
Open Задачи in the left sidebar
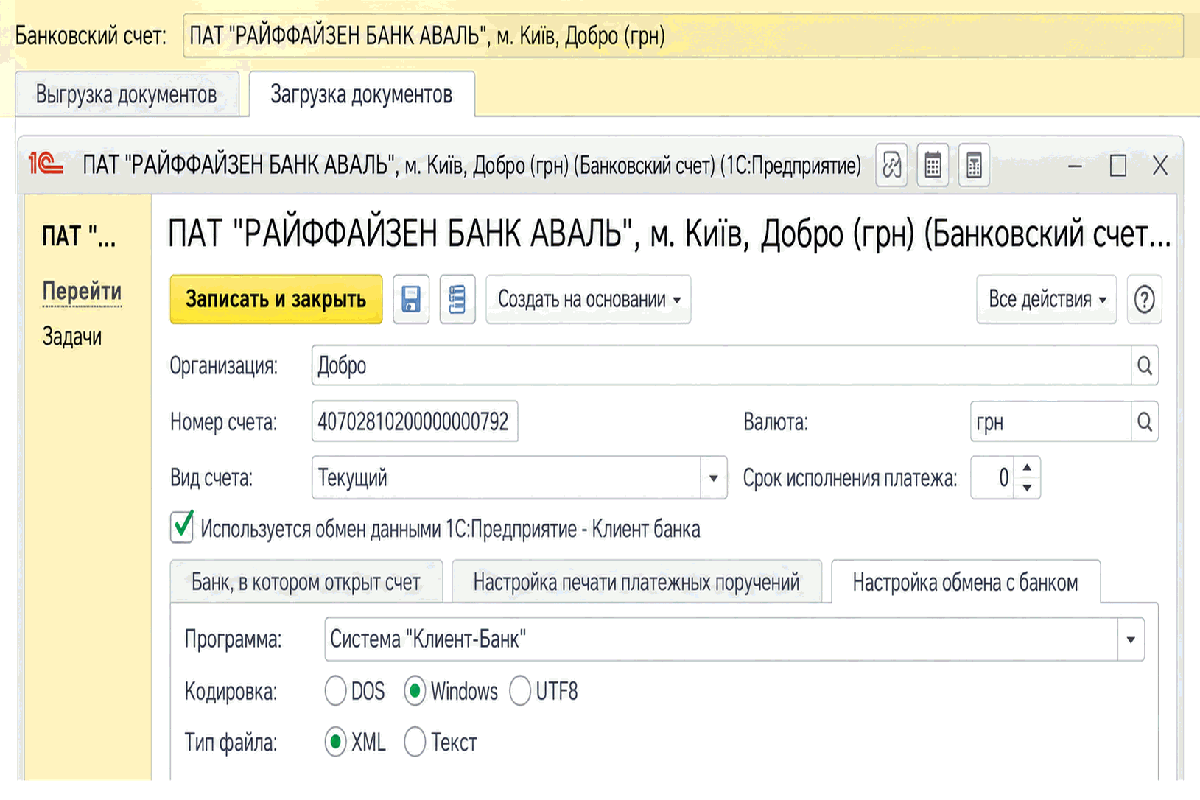pyautogui.click(x=72, y=336)
